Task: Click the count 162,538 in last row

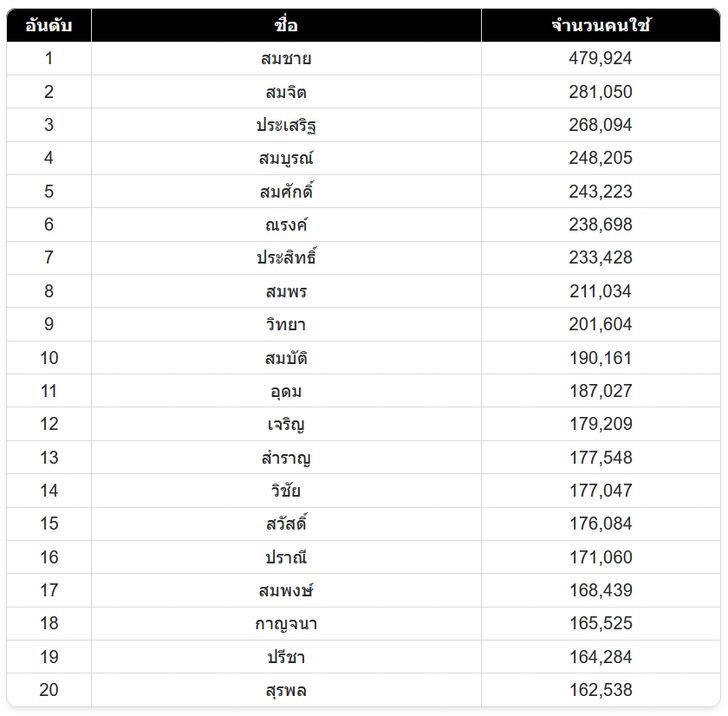Action: tap(601, 690)
